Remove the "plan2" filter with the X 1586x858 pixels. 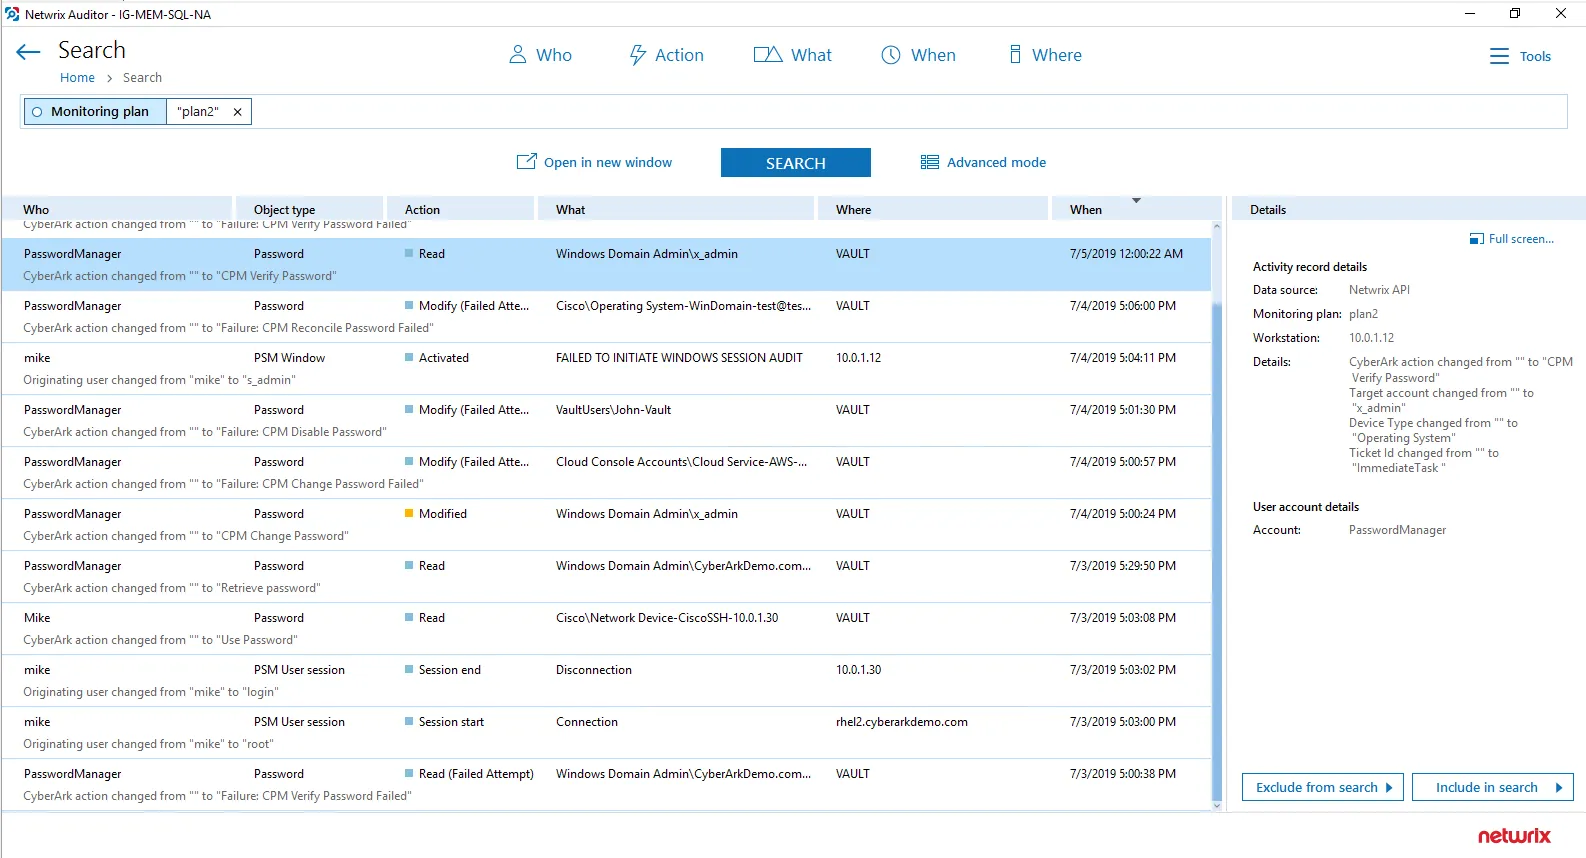[x=238, y=112]
